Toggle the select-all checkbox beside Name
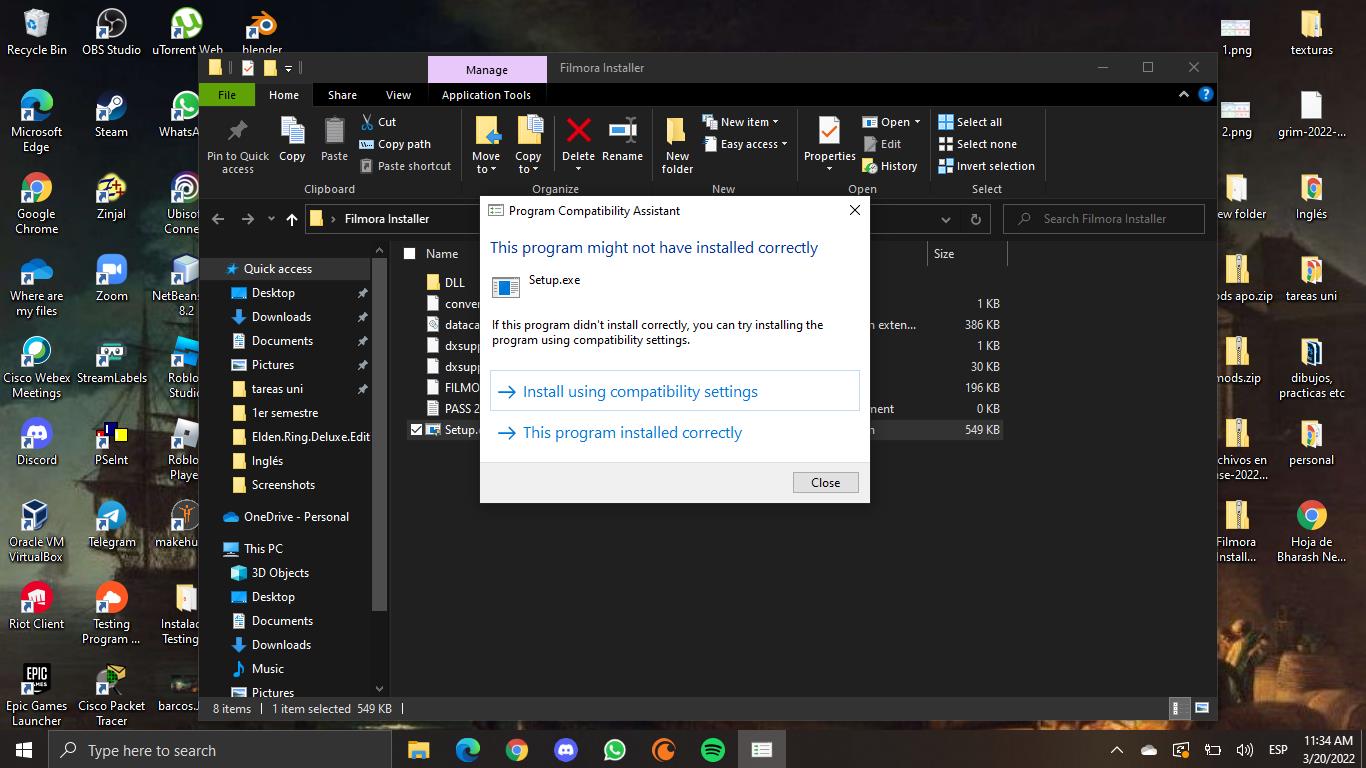Screen dimensions: 1366x768 [x=409, y=254]
